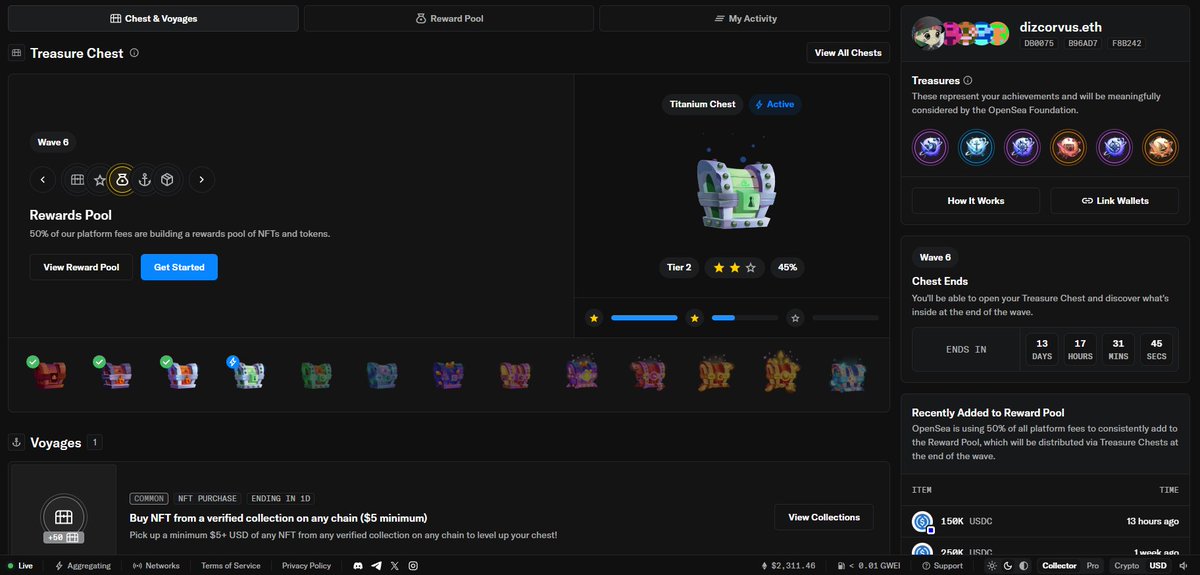Click the partially filled second progress bar
The image size is (1200, 575).
click(745, 318)
